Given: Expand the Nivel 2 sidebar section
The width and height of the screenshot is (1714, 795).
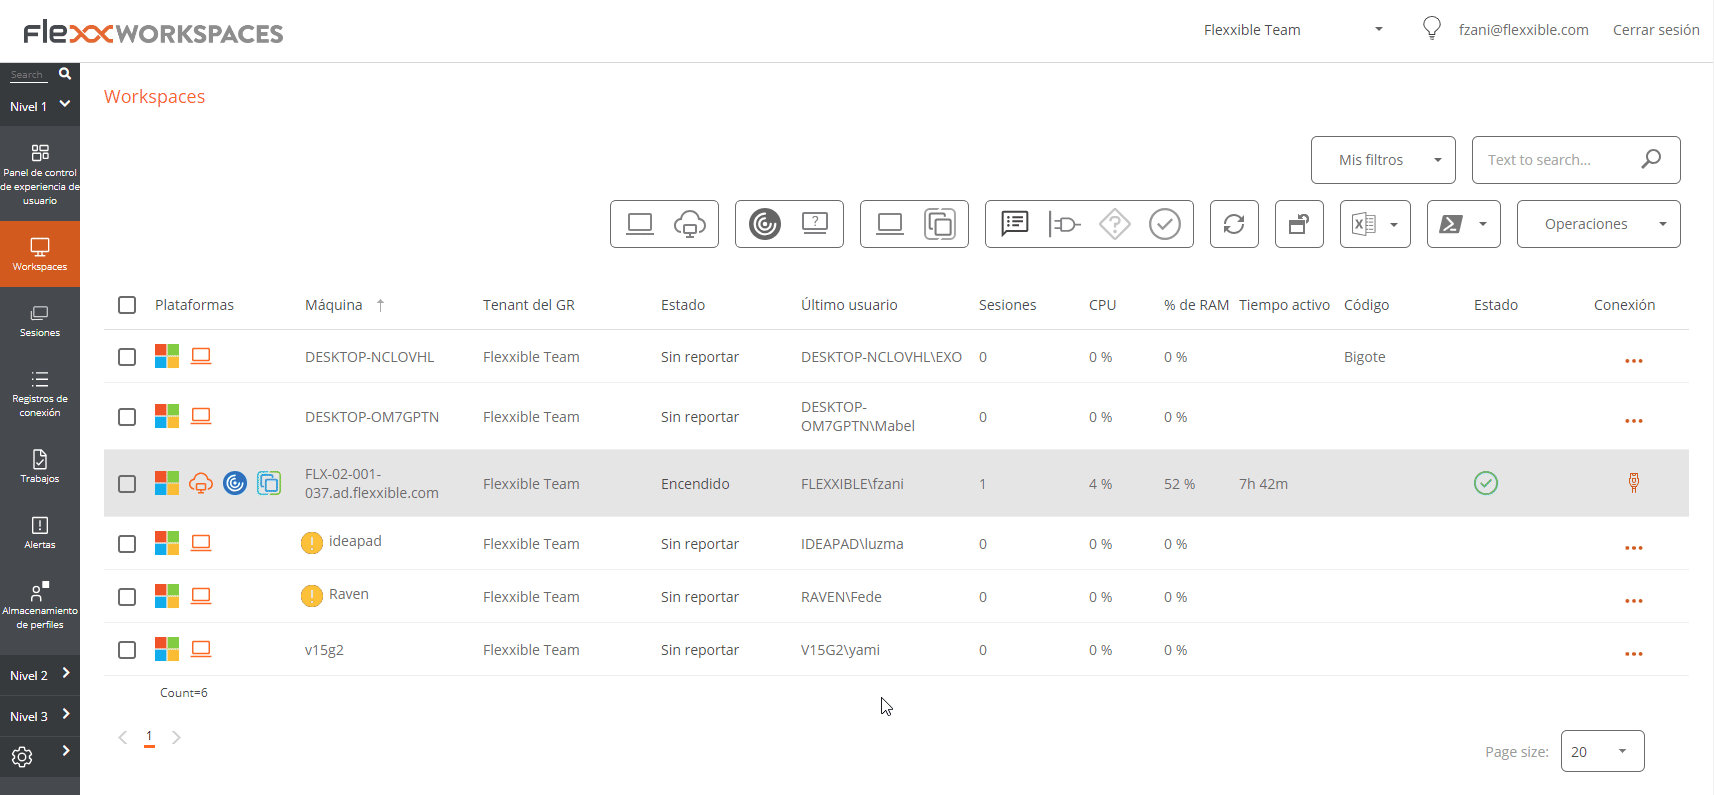Looking at the screenshot, I should coord(40,675).
